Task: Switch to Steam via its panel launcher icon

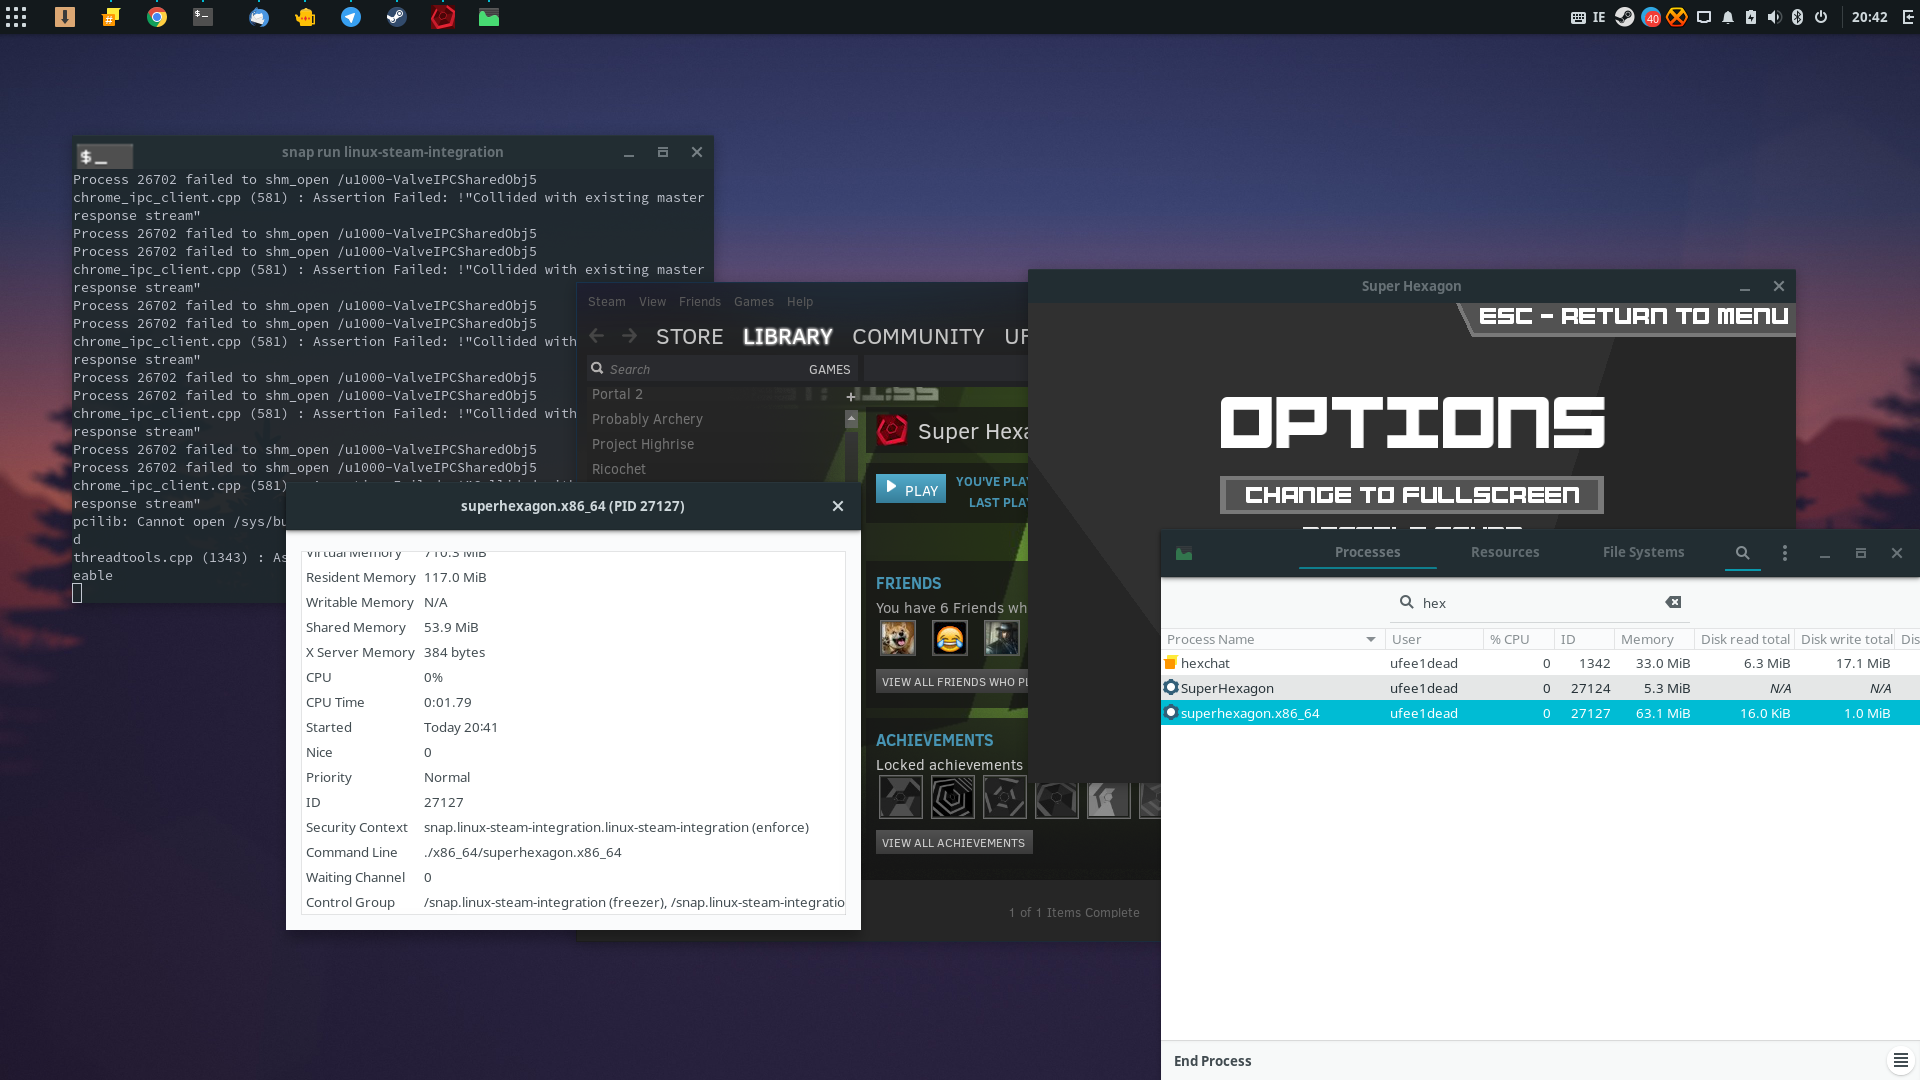Action: pyautogui.click(x=397, y=17)
